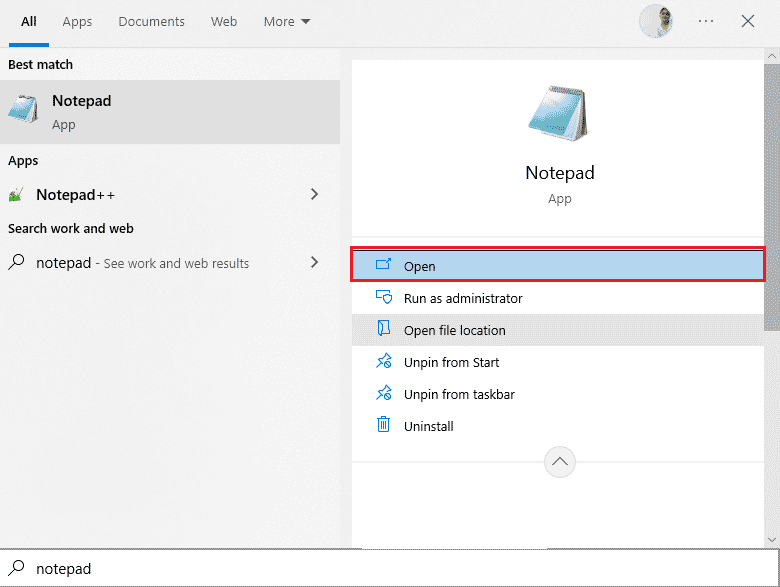Click the Best match heading
The width and height of the screenshot is (780, 587).
click(40, 65)
